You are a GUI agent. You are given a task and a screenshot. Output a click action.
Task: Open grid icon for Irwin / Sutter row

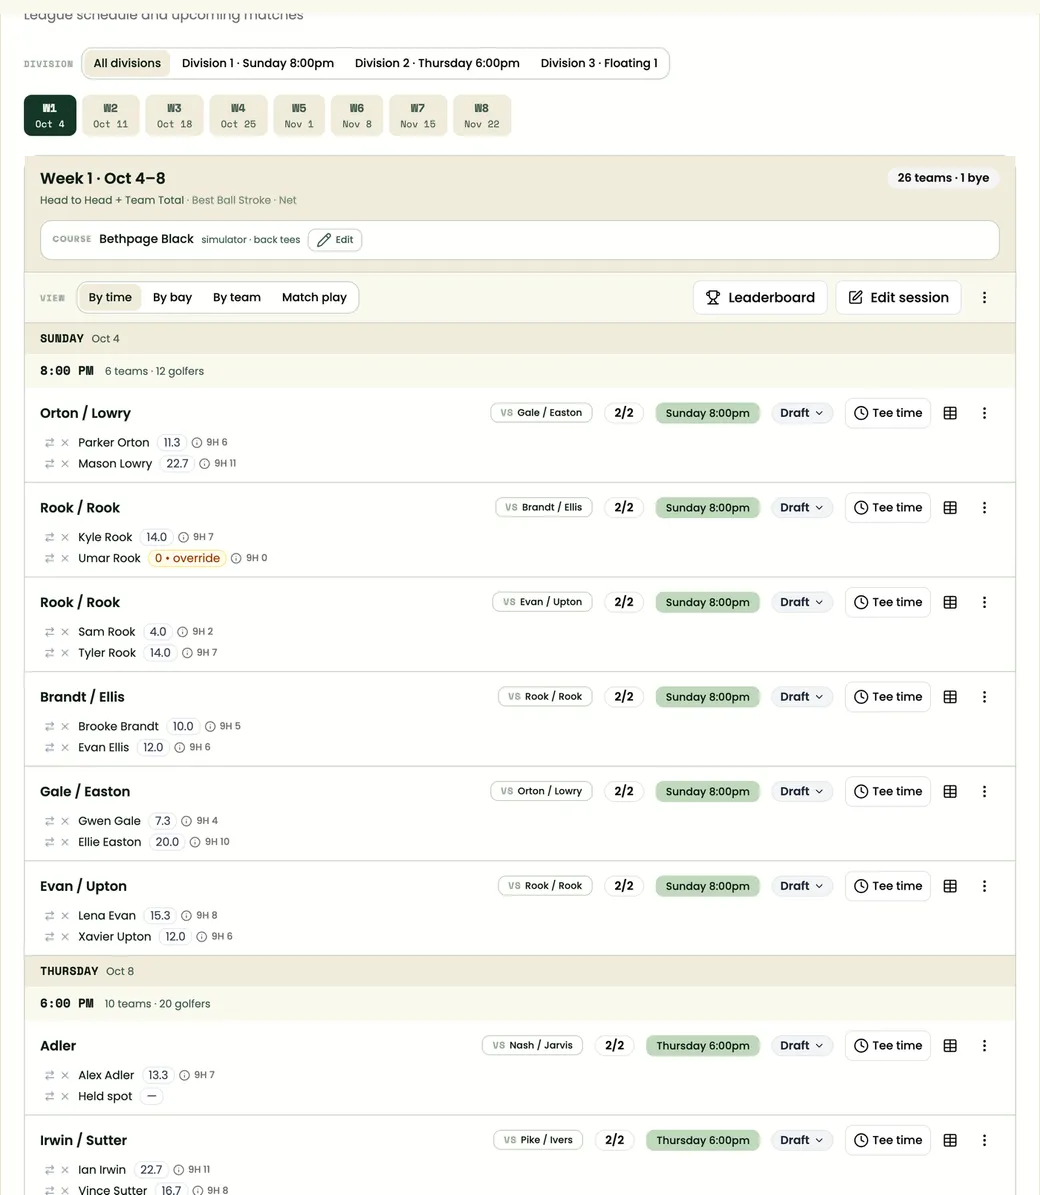coord(950,1140)
